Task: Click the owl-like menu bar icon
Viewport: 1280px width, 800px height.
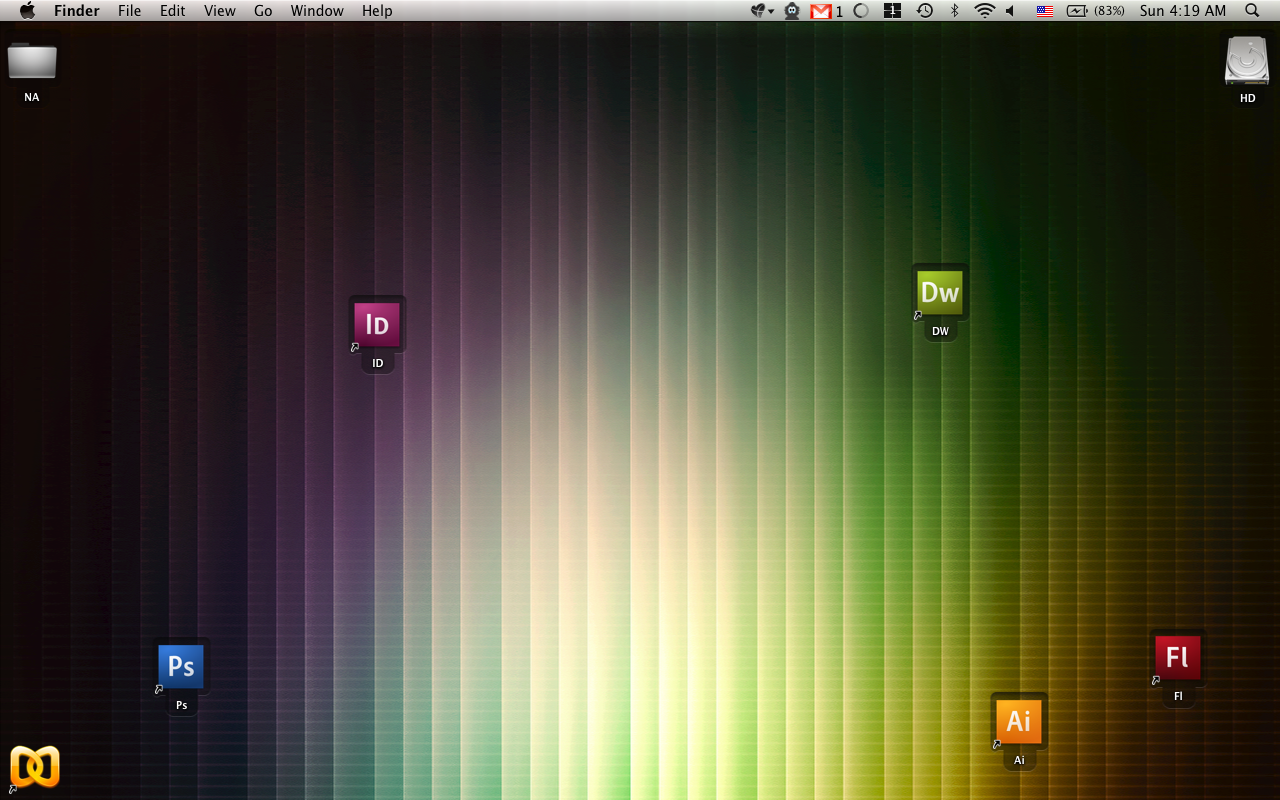Action: tap(792, 11)
